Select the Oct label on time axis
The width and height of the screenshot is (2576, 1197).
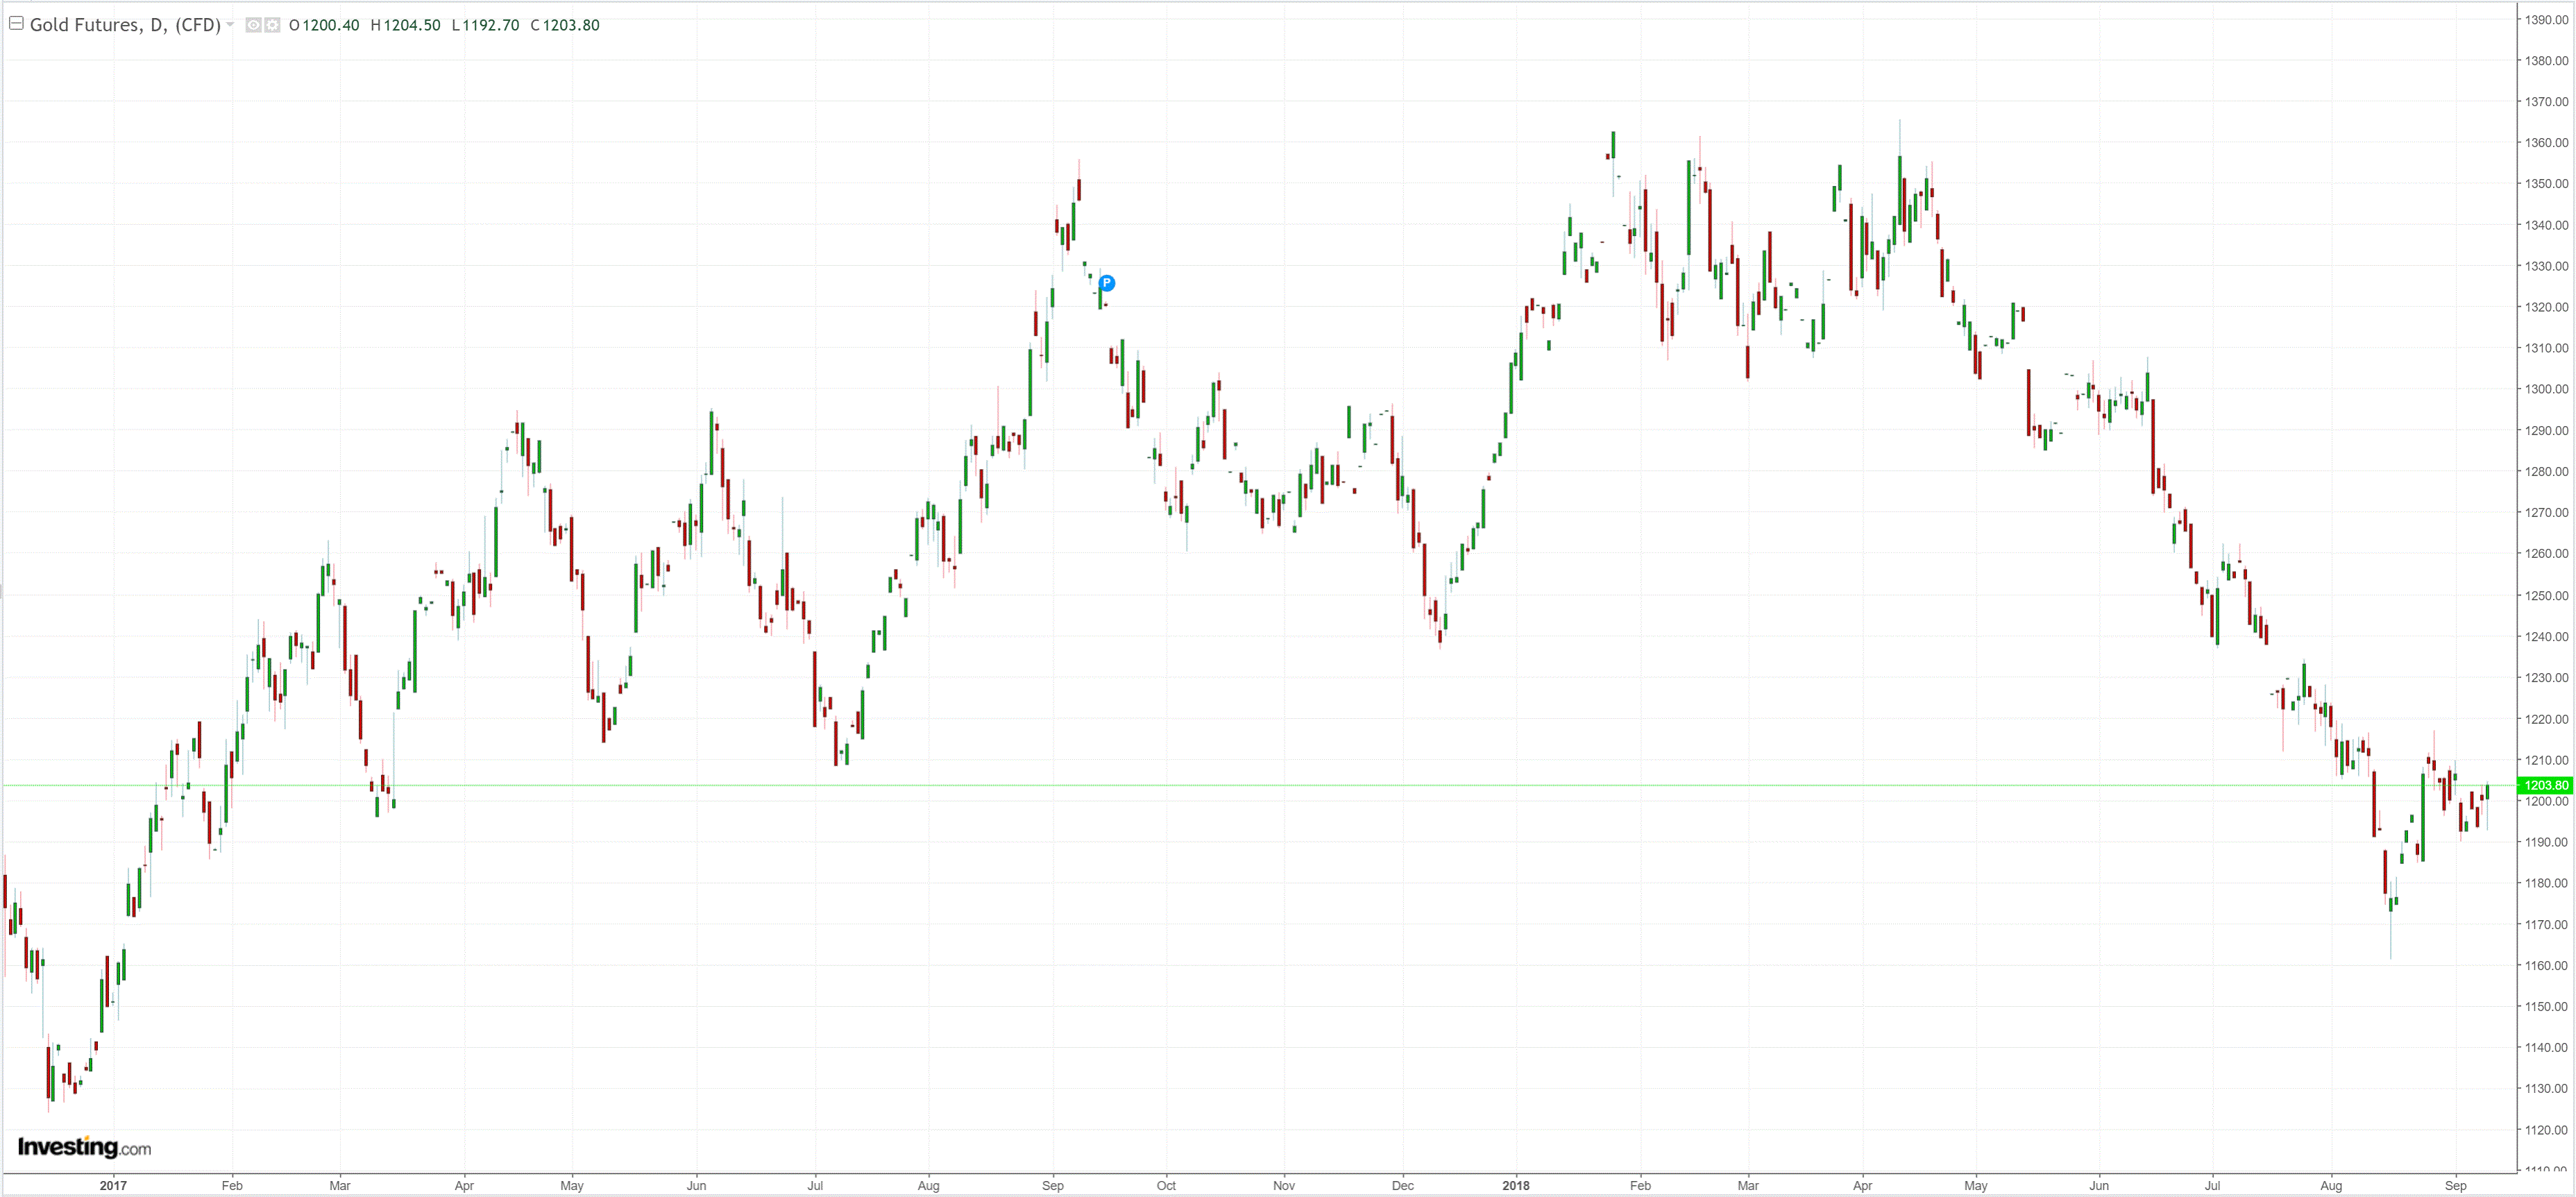[1166, 1185]
